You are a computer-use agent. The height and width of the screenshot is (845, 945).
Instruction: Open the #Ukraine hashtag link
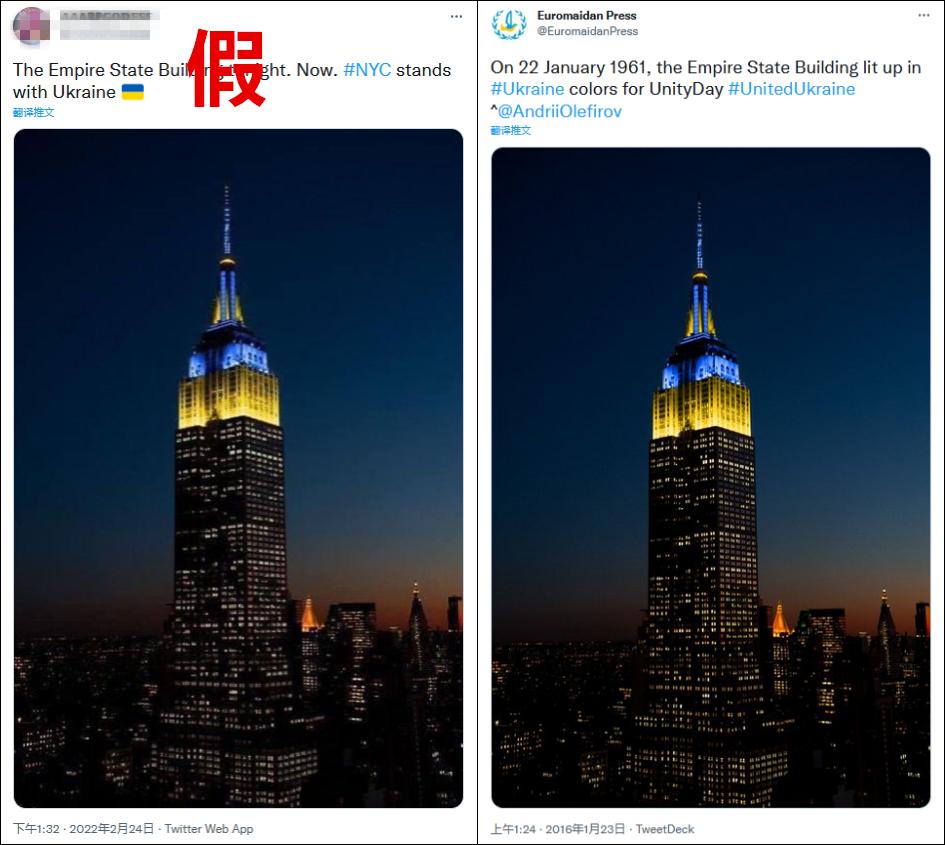click(x=527, y=89)
